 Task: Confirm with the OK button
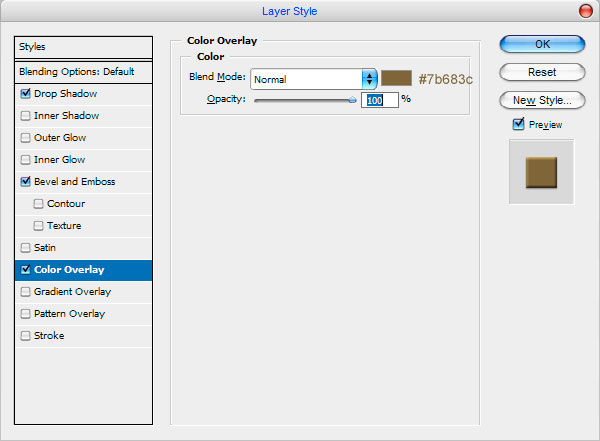[x=542, y=44]
